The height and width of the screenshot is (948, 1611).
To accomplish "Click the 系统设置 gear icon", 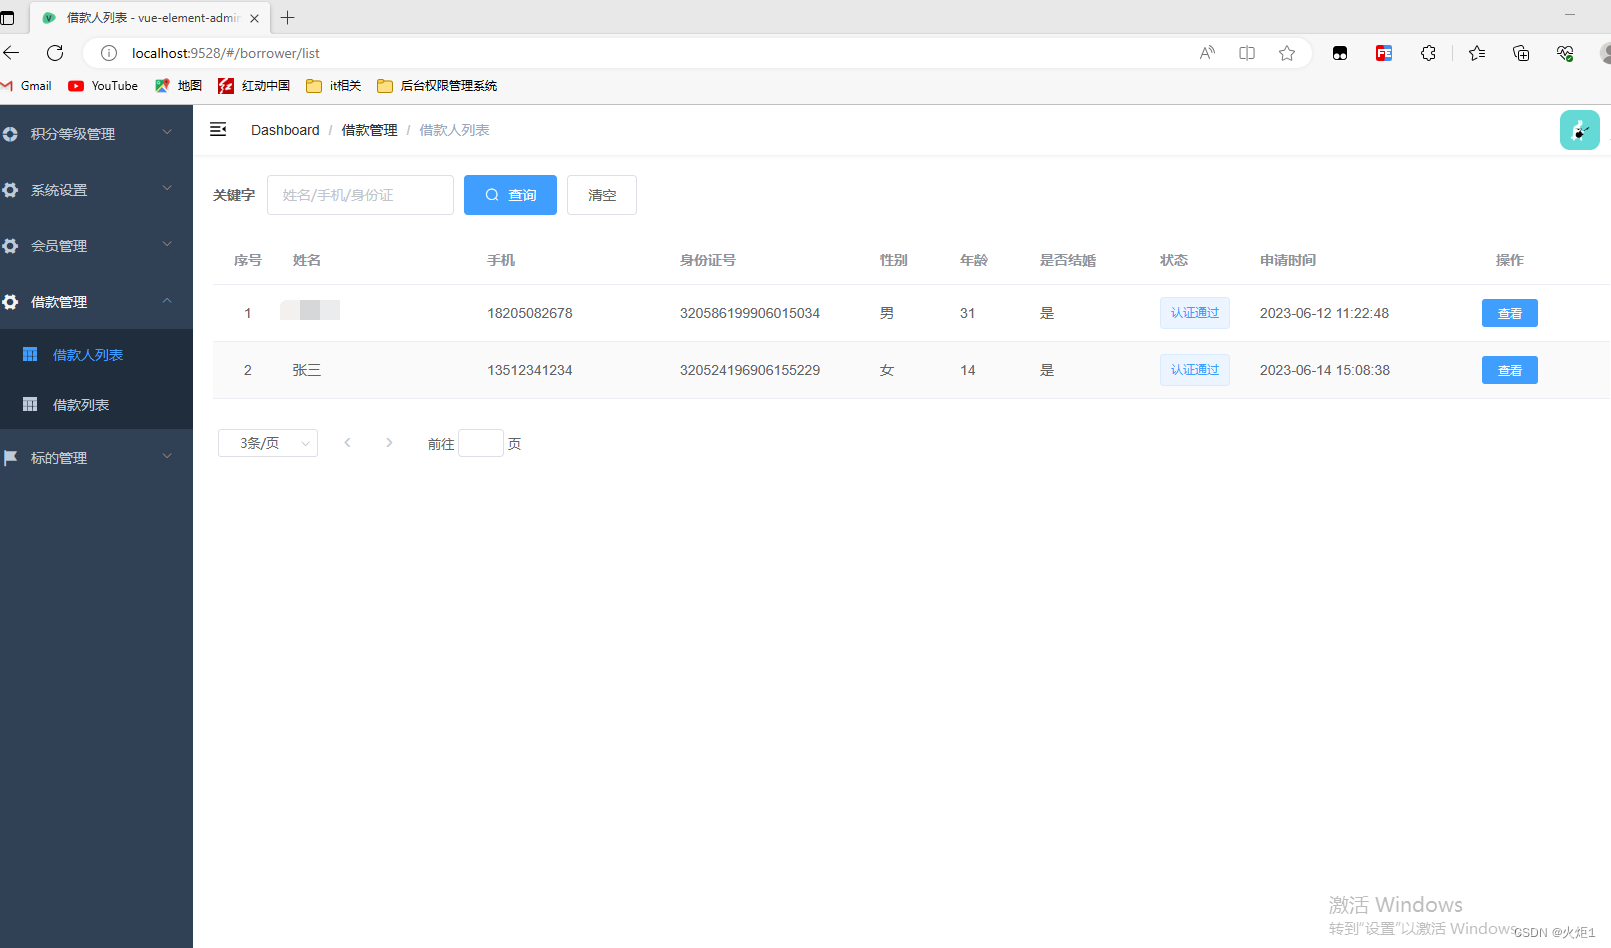I will click(10, 190).
